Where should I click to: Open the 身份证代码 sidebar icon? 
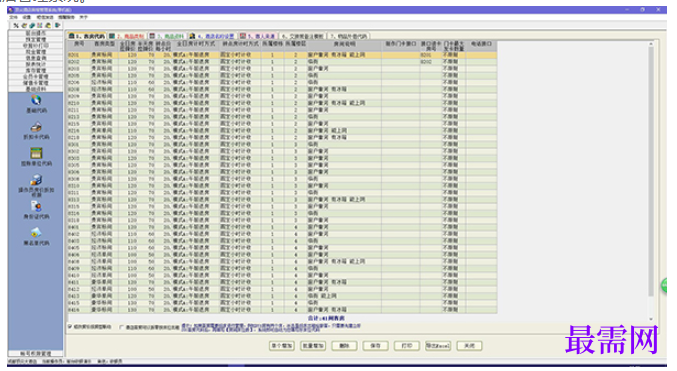pos(36,206)
